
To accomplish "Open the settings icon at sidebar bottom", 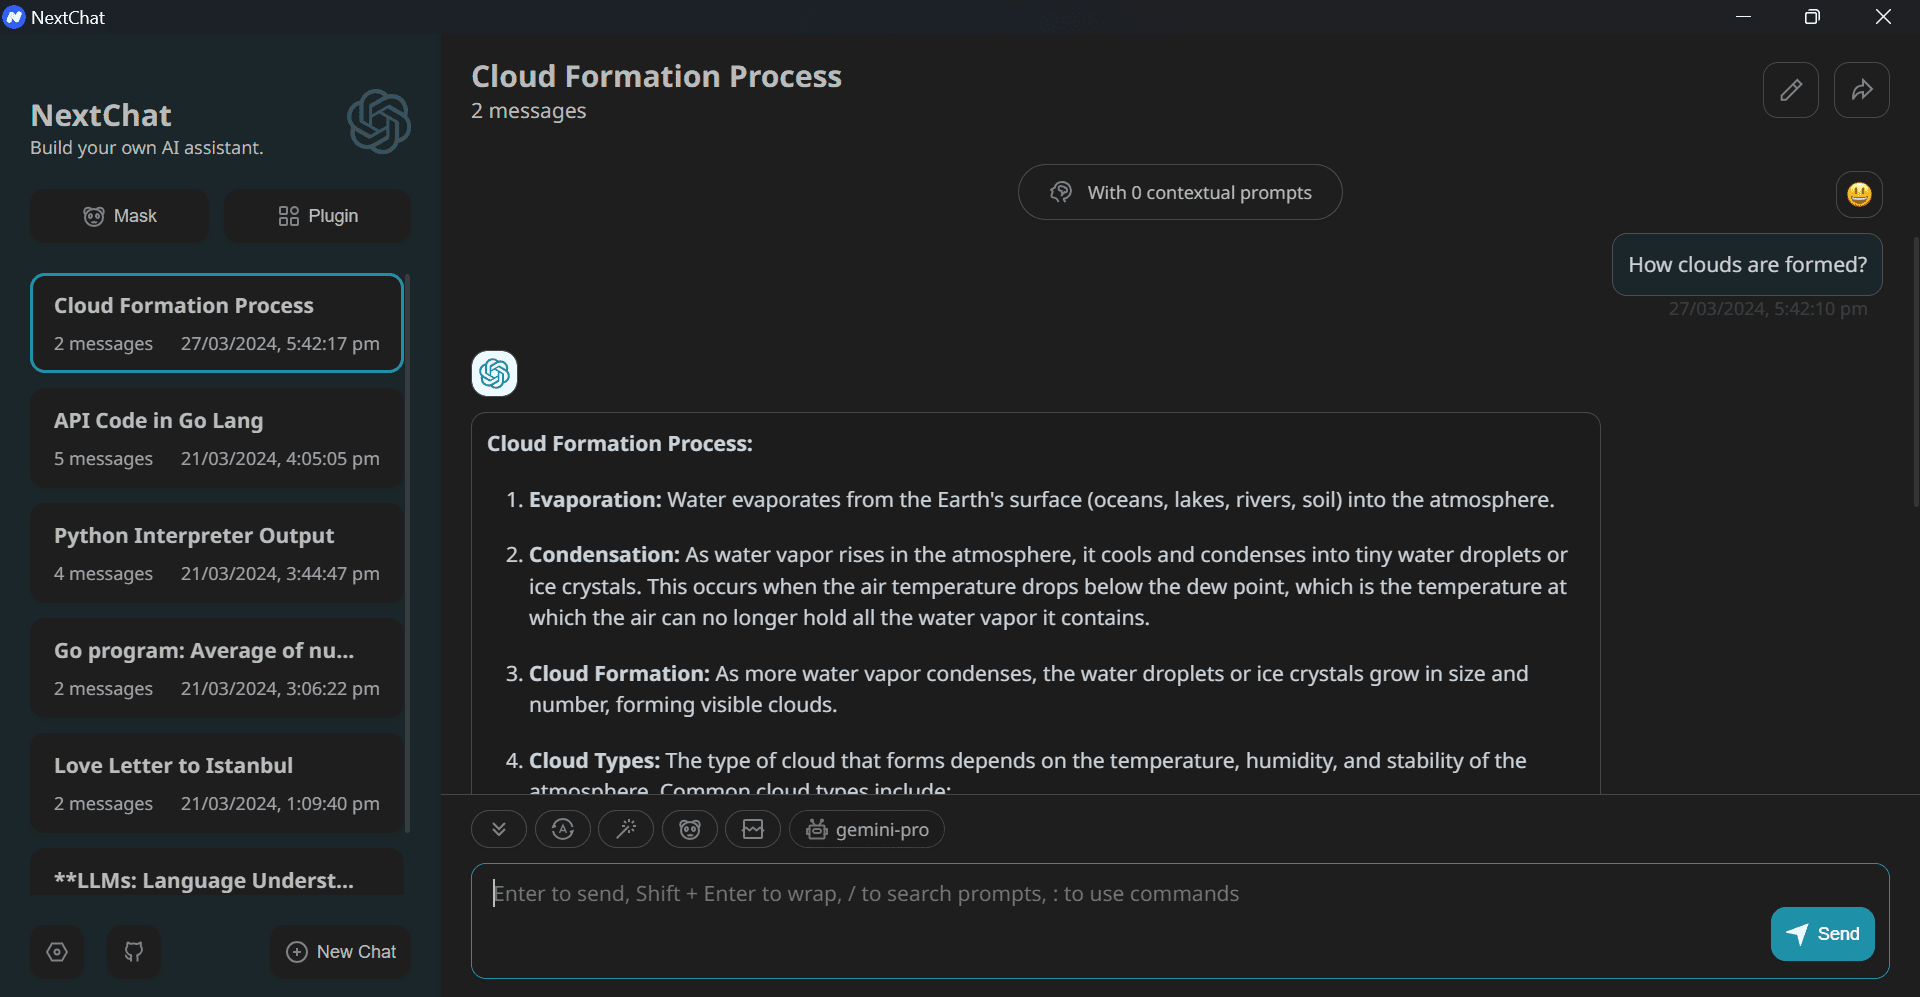I will (57, 952).
